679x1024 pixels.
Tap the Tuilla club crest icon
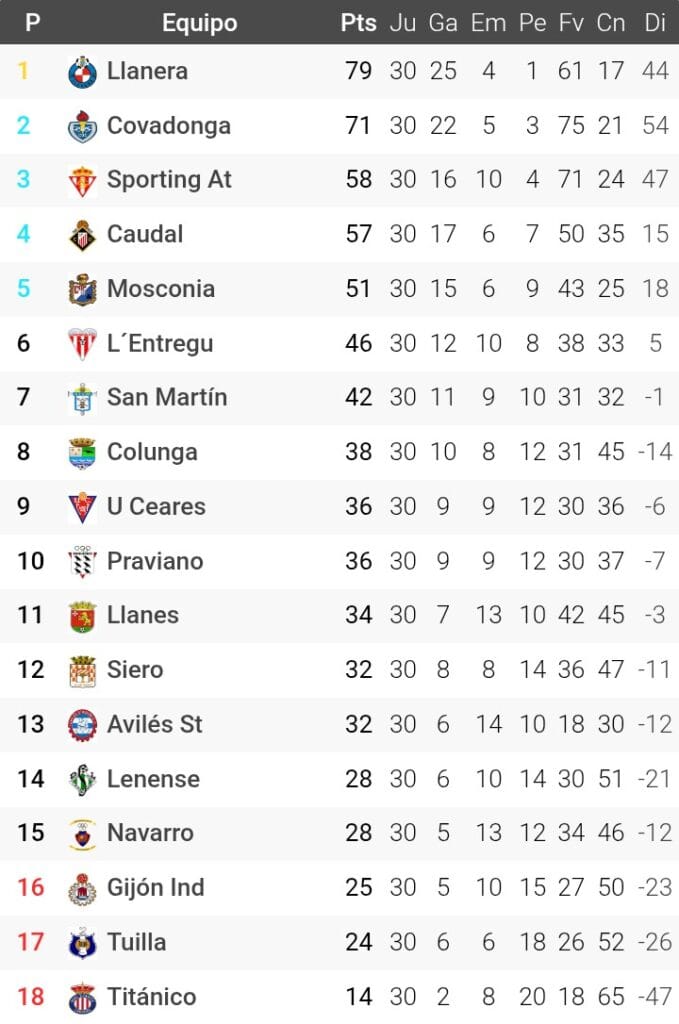coord(82,942)
